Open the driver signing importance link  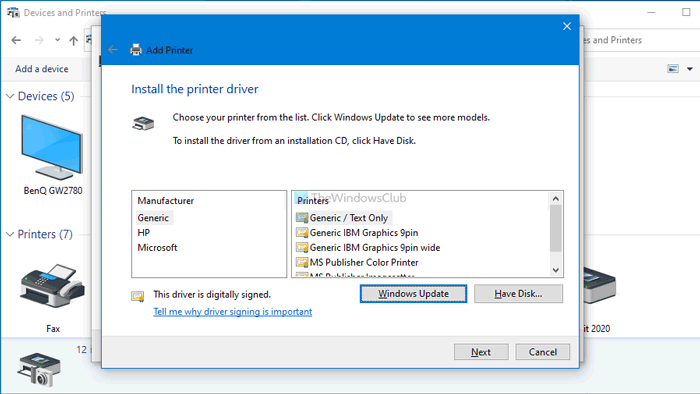233,311
